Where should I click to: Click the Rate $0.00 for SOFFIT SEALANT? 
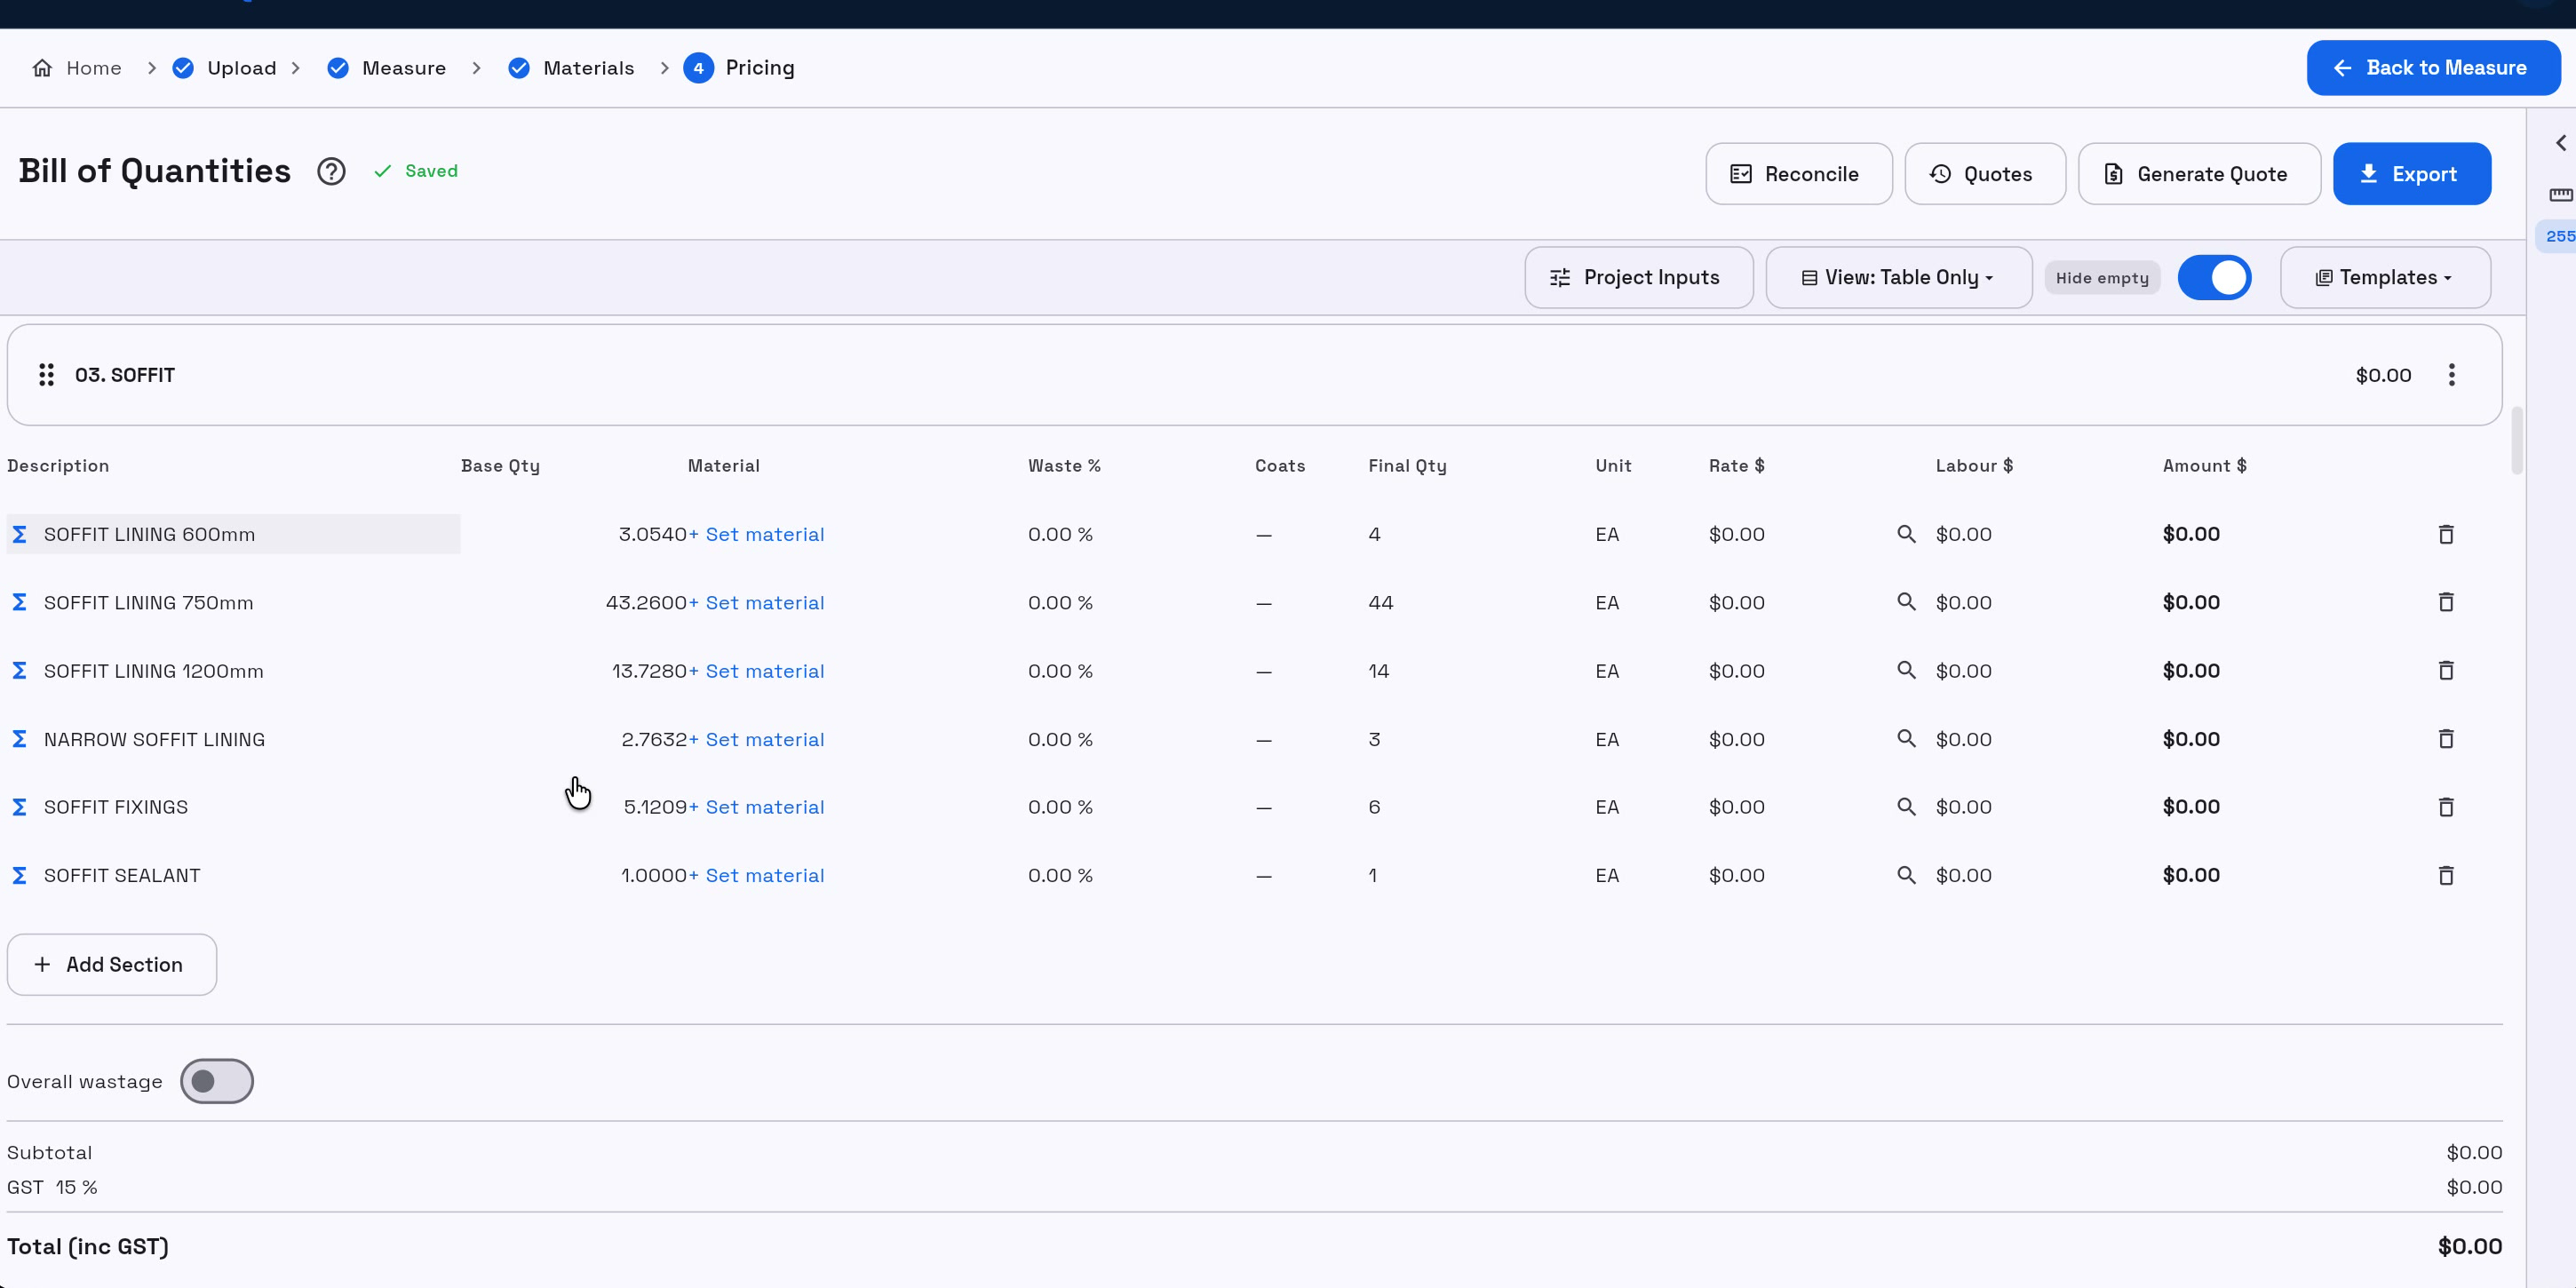coord(1737,876)
